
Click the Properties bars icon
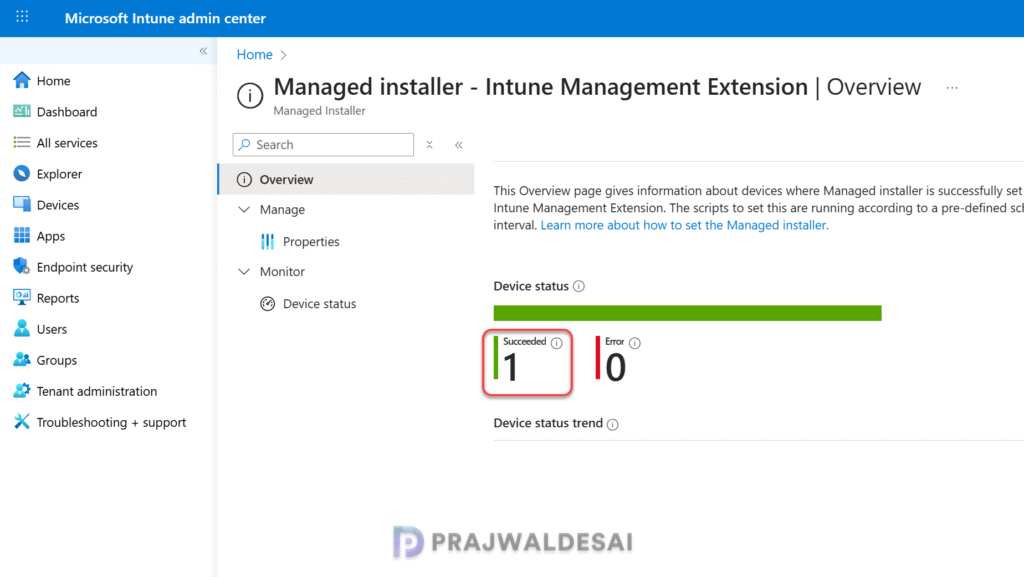pyautogui.click(x=267, y=242)
